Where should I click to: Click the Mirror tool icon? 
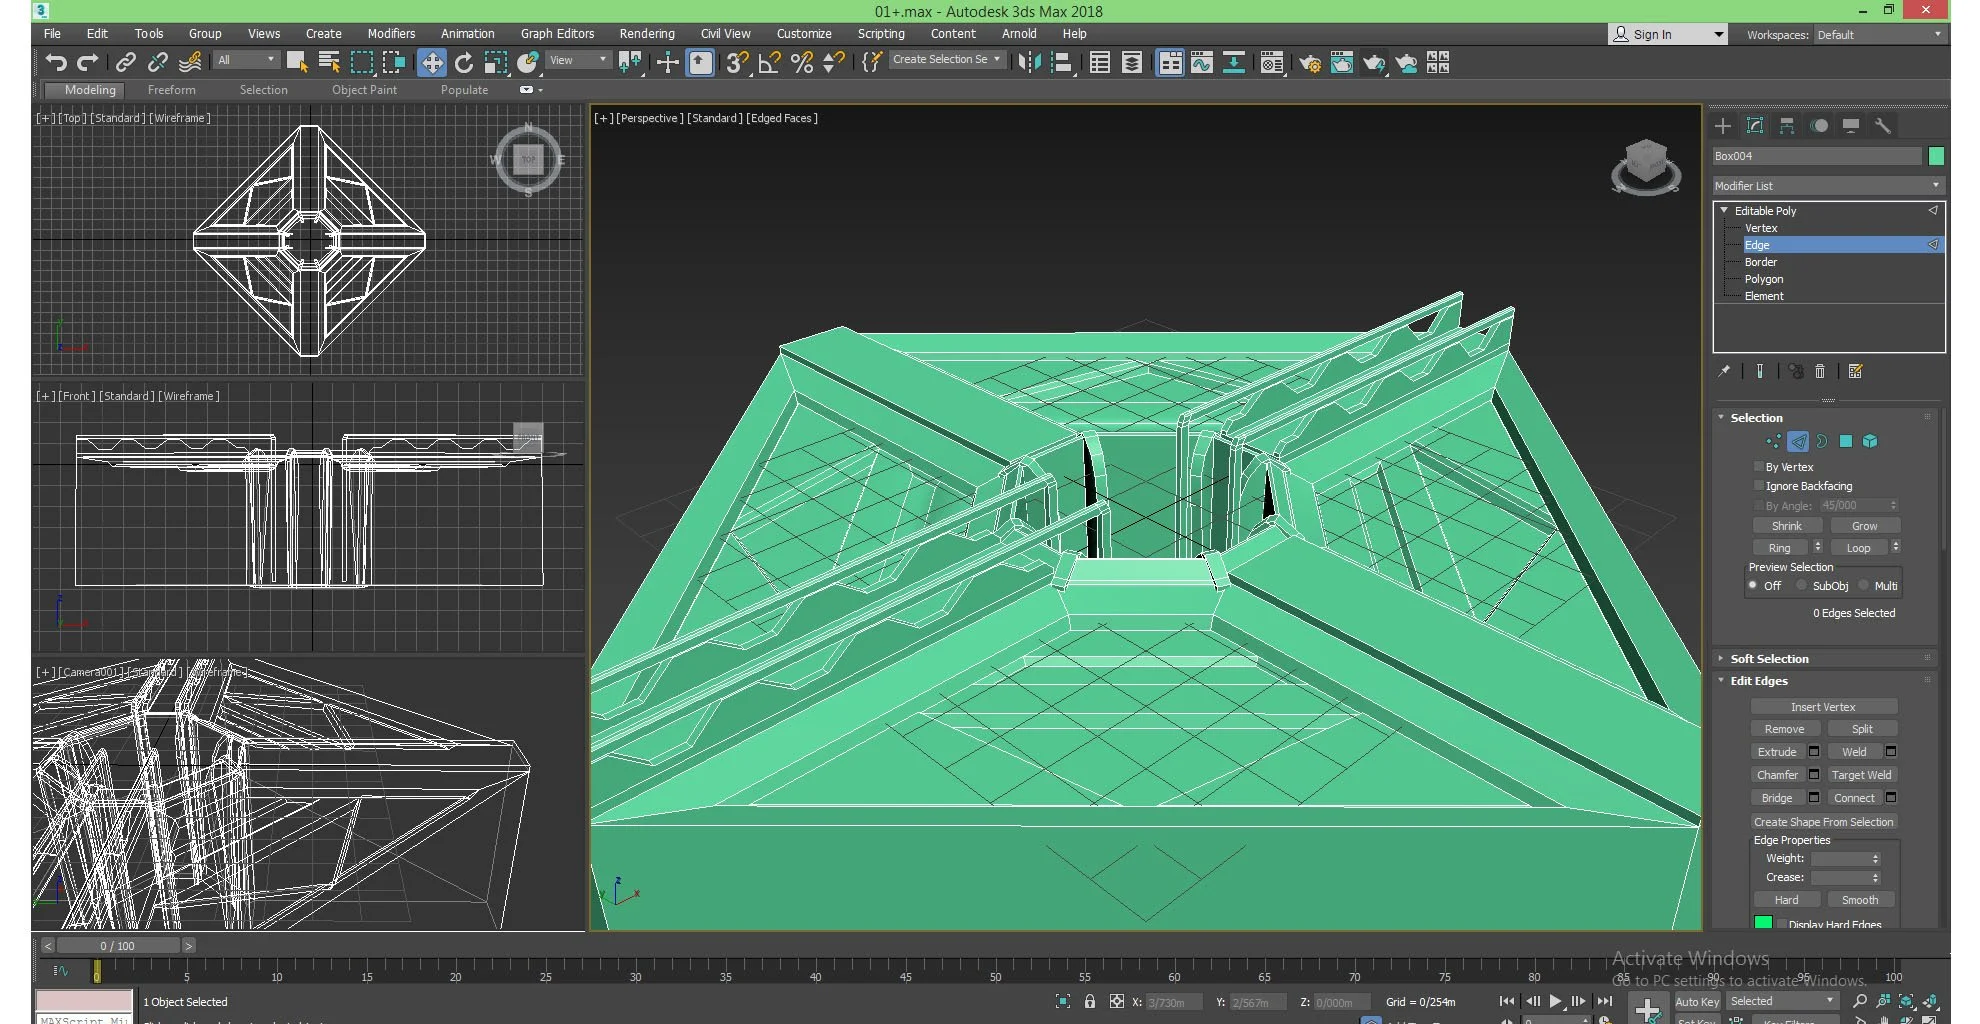coord(1028,63)
